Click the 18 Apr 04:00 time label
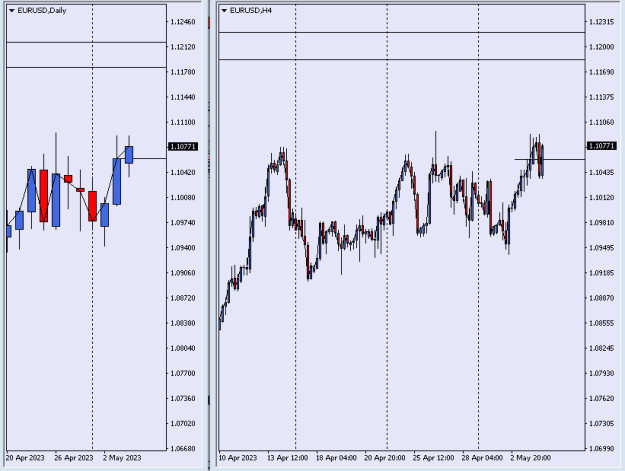Screen dimensions: 625x471 pos(336,458)
